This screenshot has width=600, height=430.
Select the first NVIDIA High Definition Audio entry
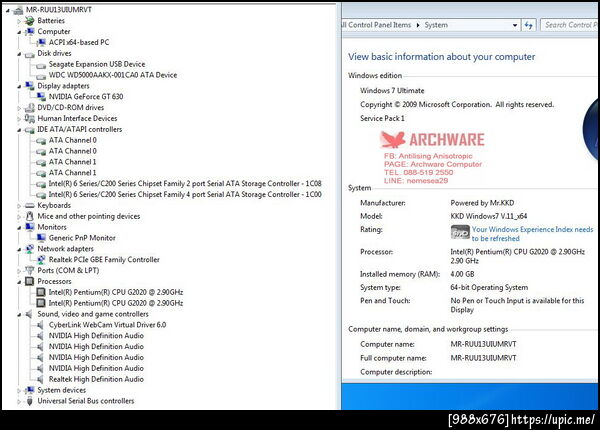pos(96,336)
